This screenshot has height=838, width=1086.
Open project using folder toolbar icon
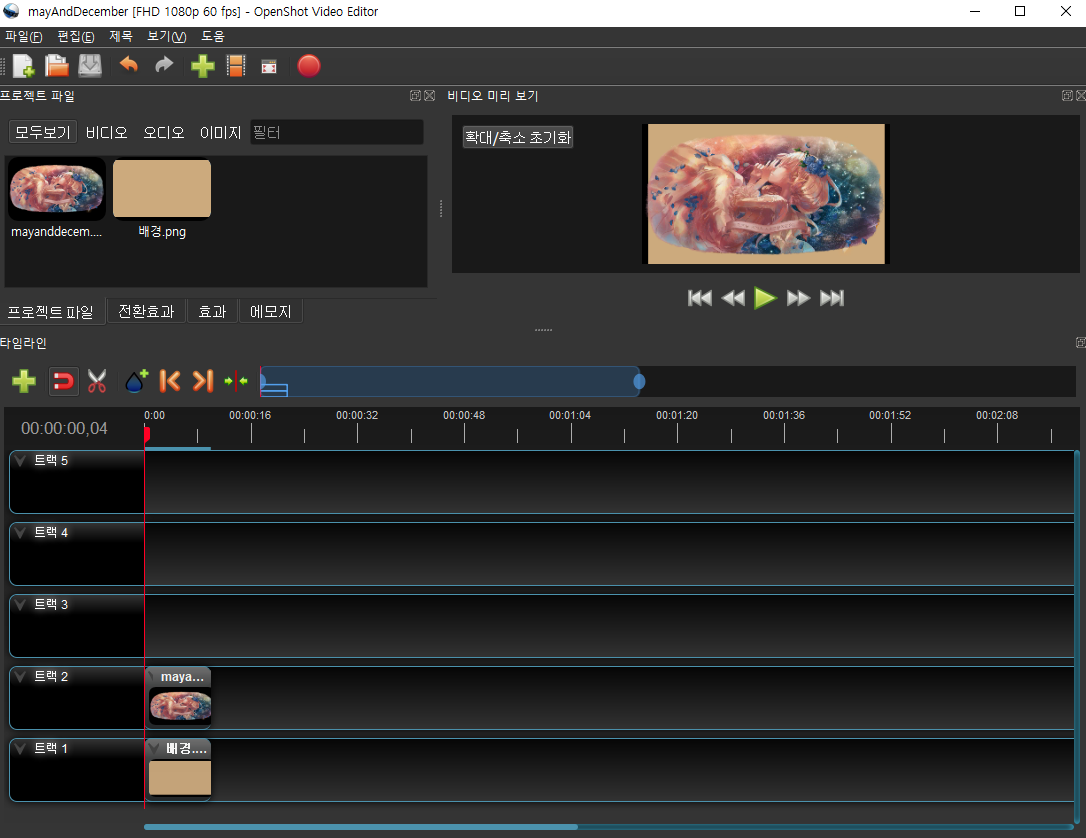click(57, 66)
